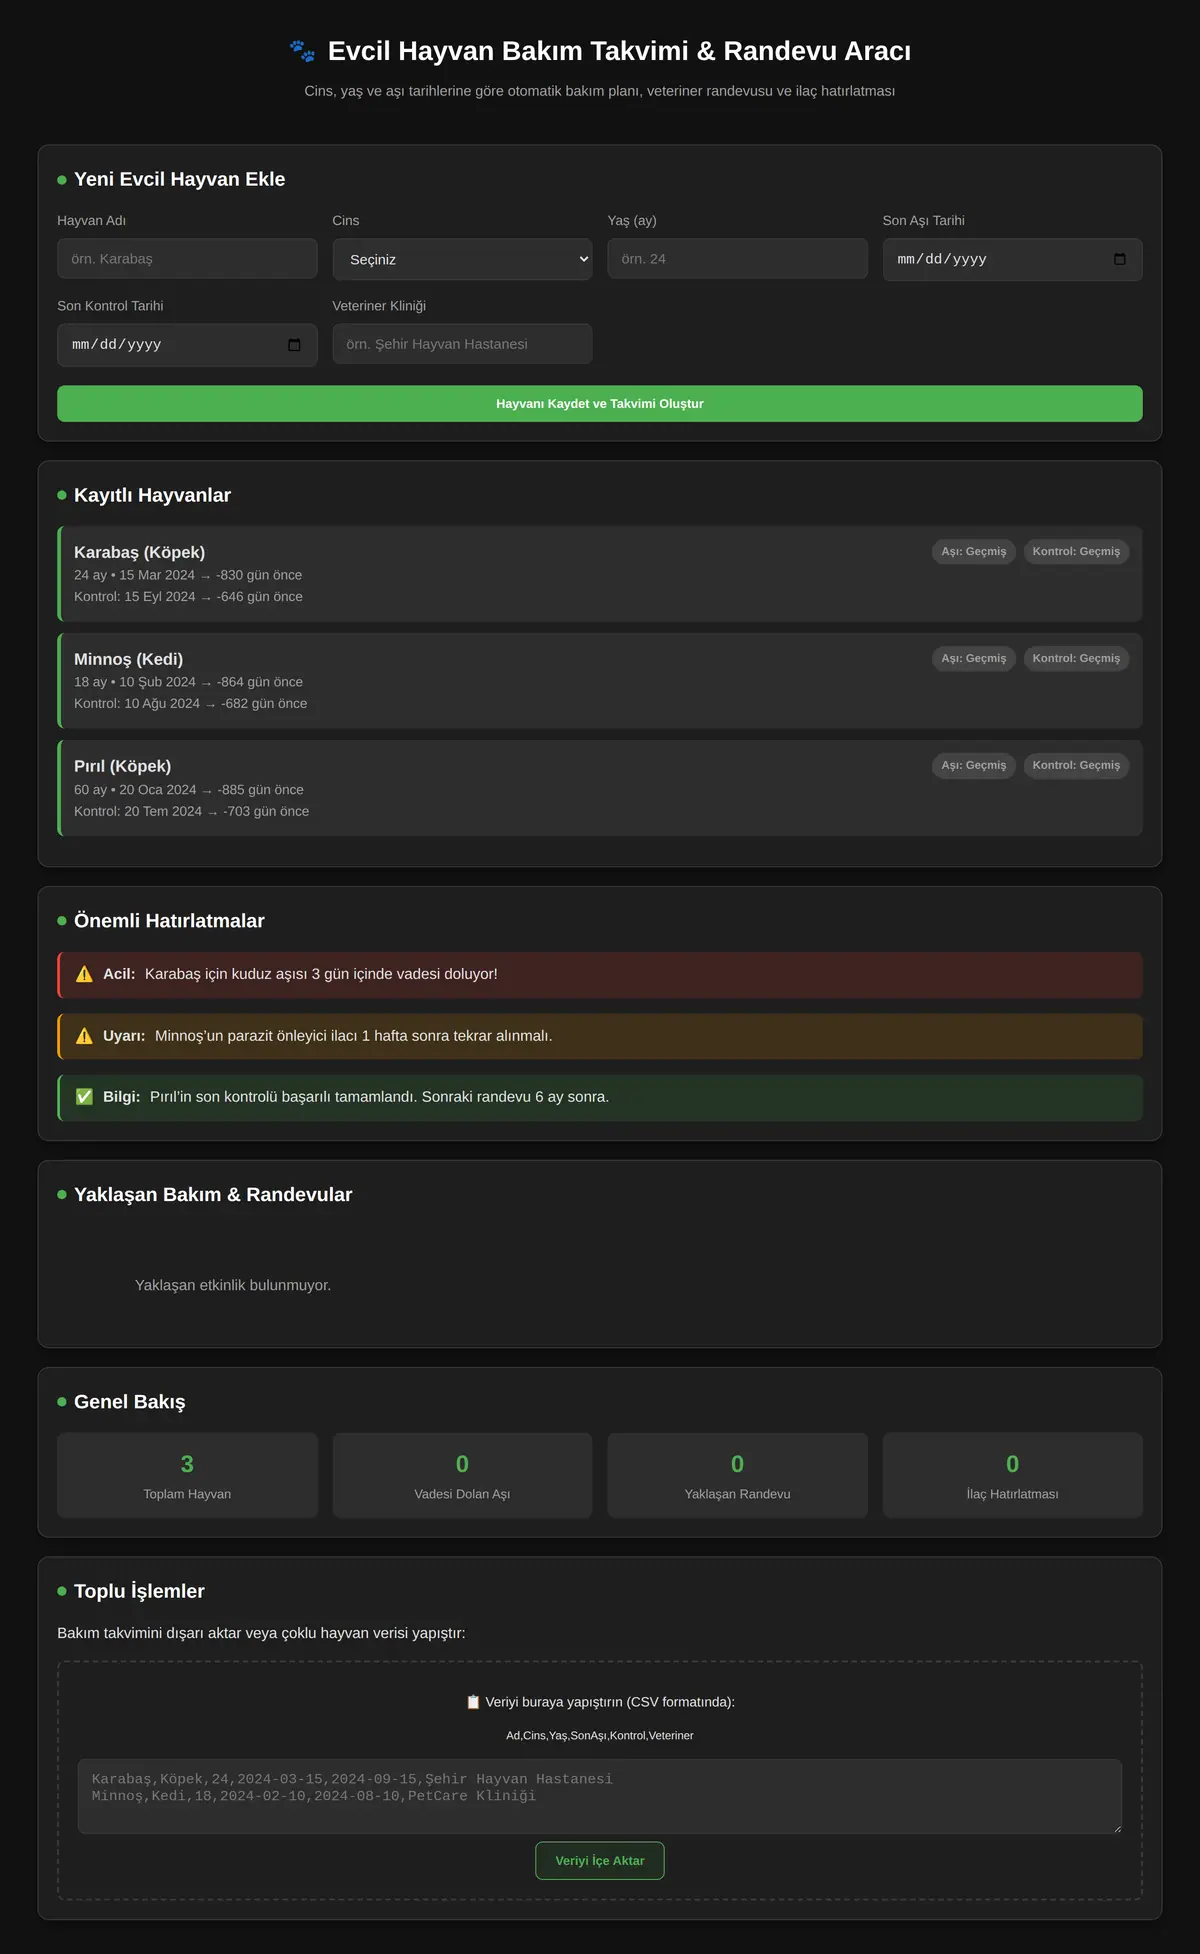Click the Yeni Evcil Hayvan Ekle heading
The image size is (1200, 1954).
179,179
